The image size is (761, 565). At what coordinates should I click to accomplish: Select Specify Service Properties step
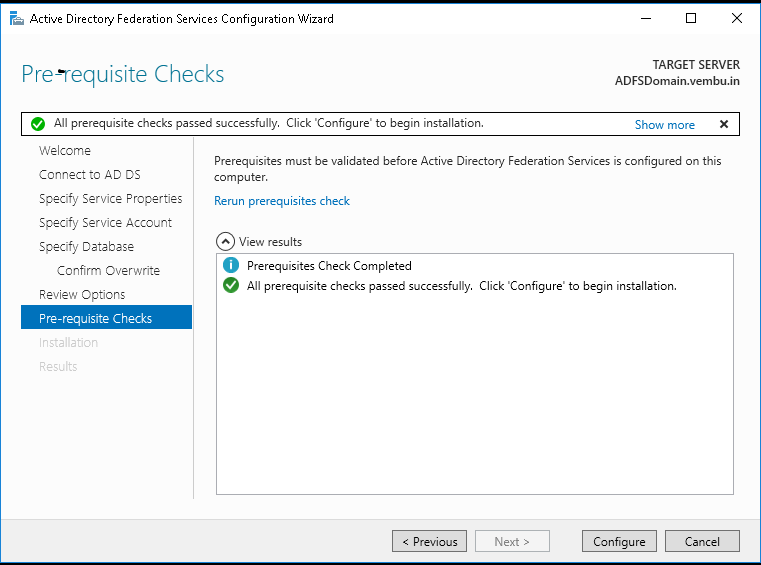(111, 199)
